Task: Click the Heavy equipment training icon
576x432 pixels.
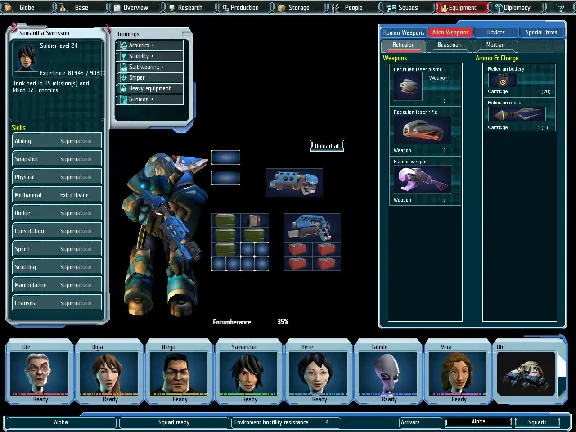Action: [x=124, y=89]
